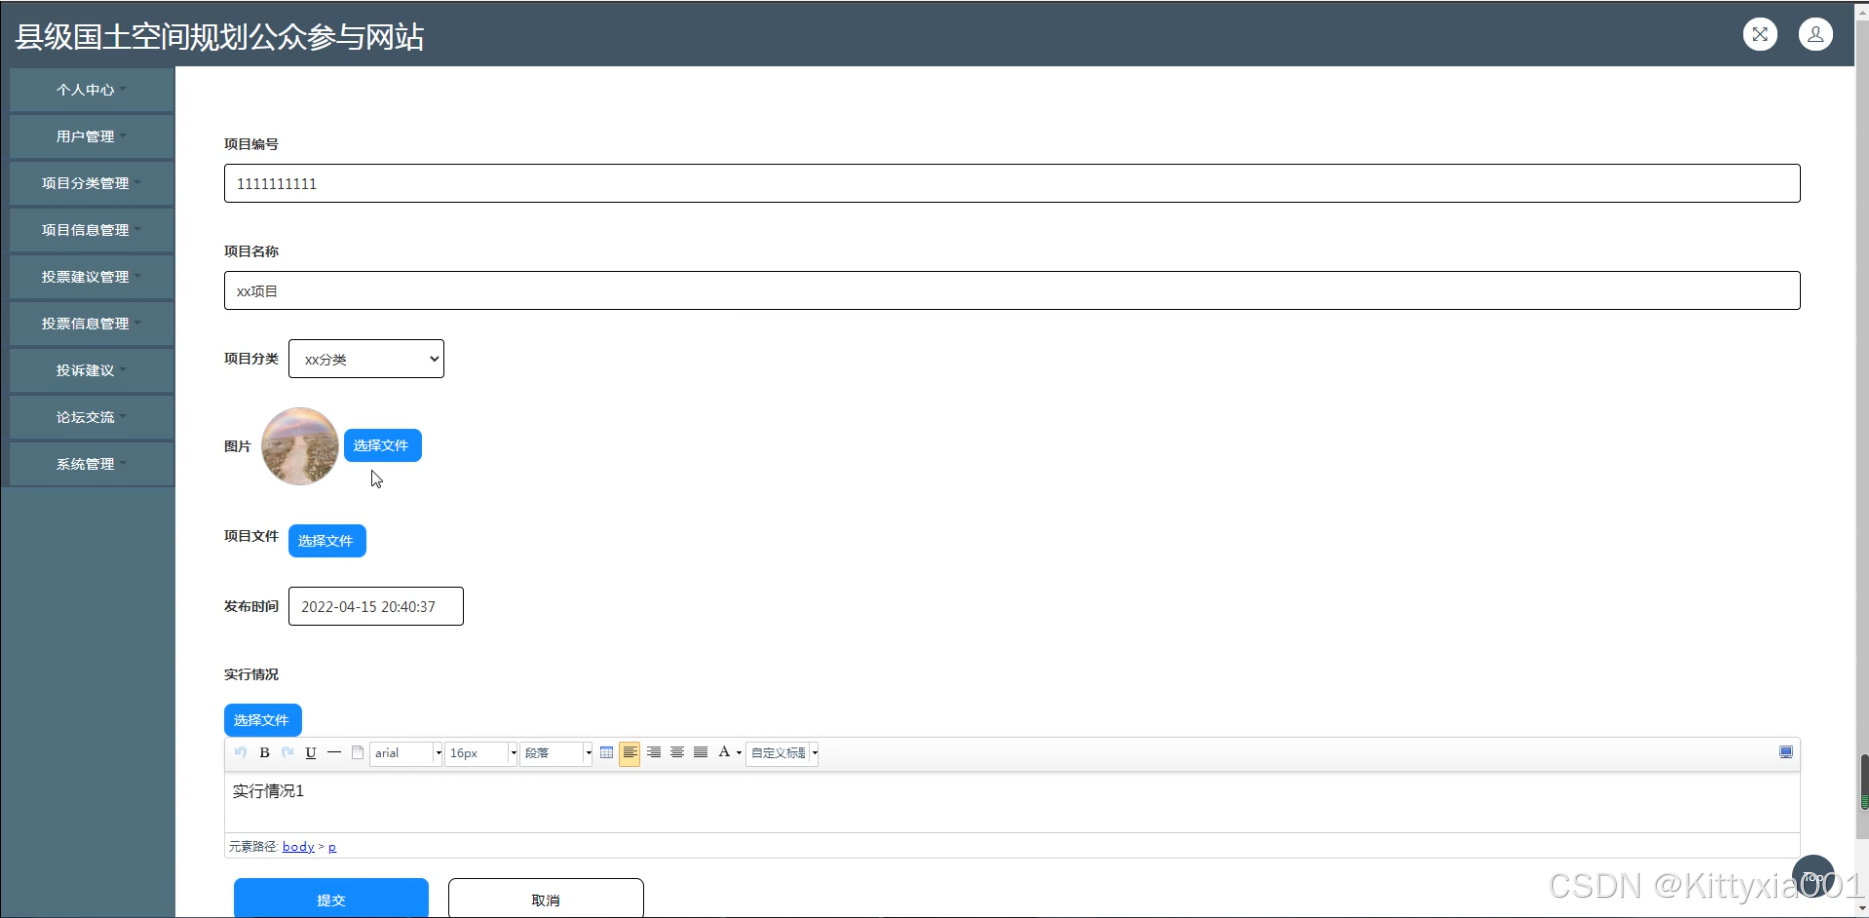This screenshot has width=1869, height=918.
Task: Click the body element path link
Action: [x=298, y=847]
